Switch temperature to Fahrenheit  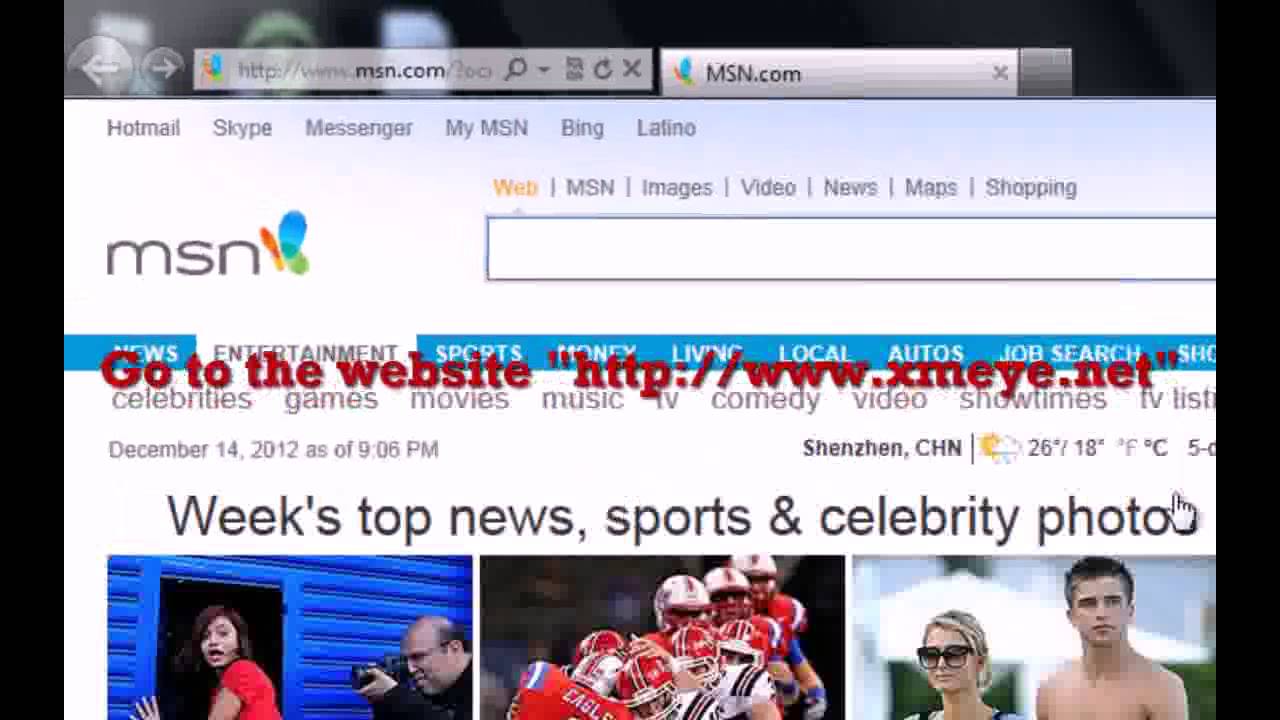click(1127, 448)
